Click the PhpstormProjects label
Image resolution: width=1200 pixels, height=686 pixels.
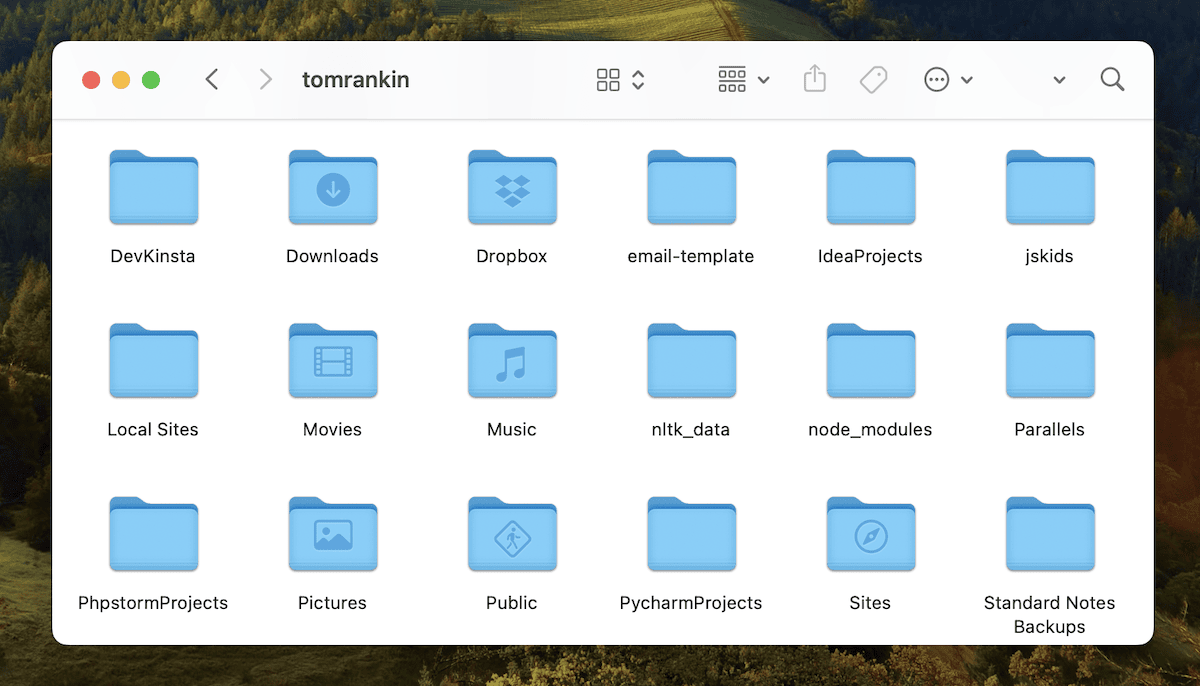(x=153, y=603)
